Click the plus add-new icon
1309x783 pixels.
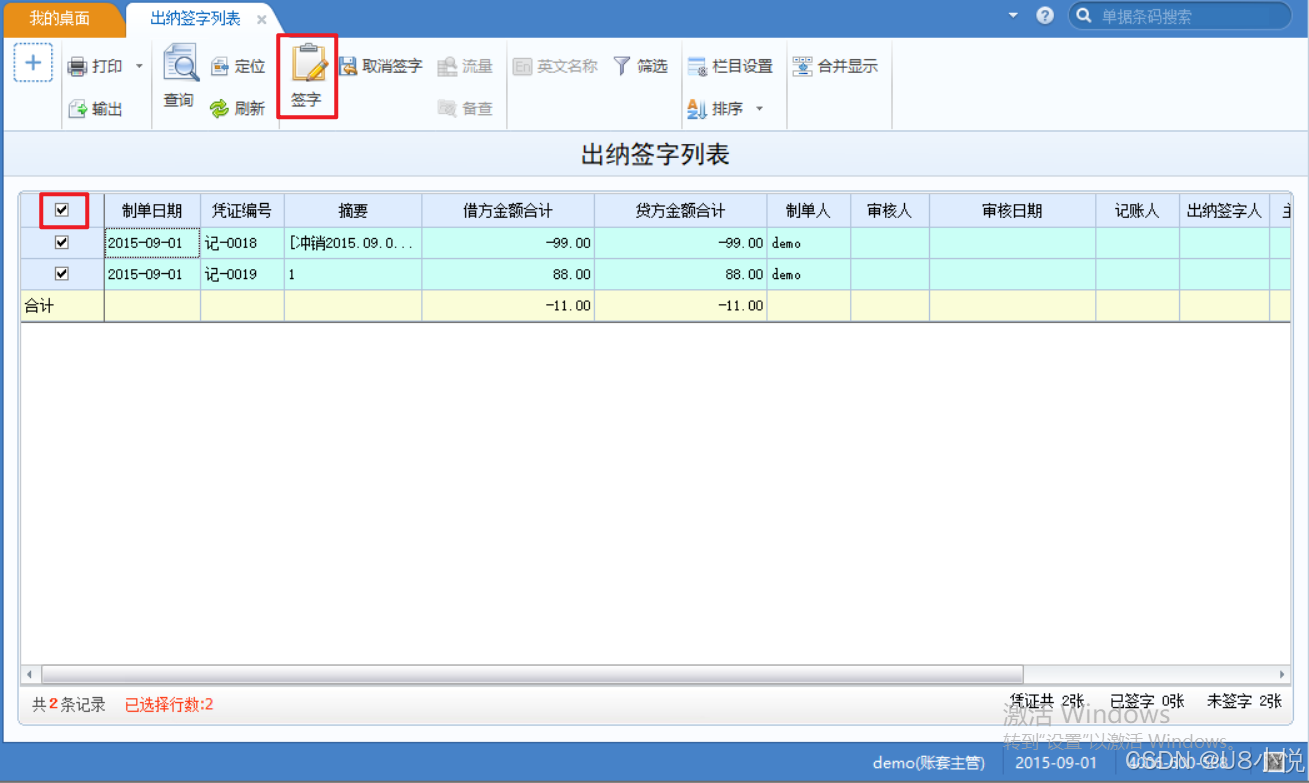pos(33,64)
